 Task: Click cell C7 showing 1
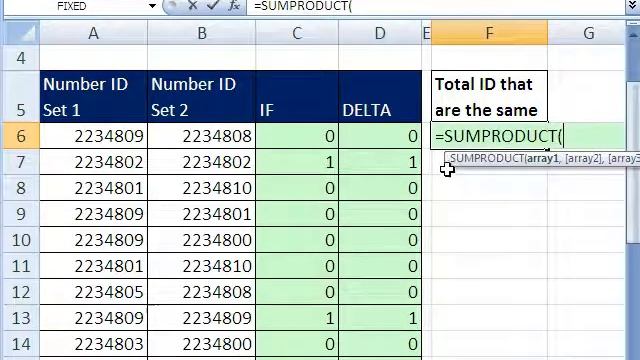pyautogui.click(x=297, y=162)
